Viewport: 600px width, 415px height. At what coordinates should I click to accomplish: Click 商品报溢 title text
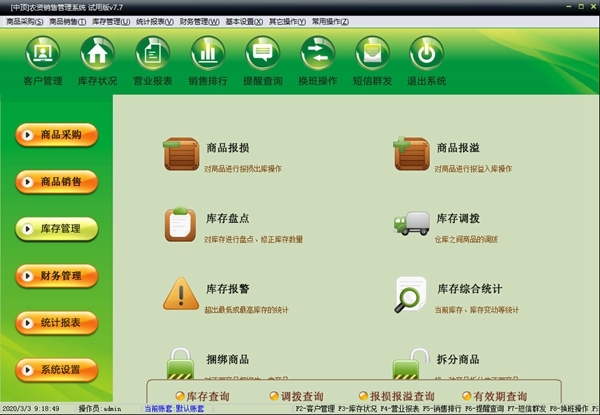pos(458,148)
